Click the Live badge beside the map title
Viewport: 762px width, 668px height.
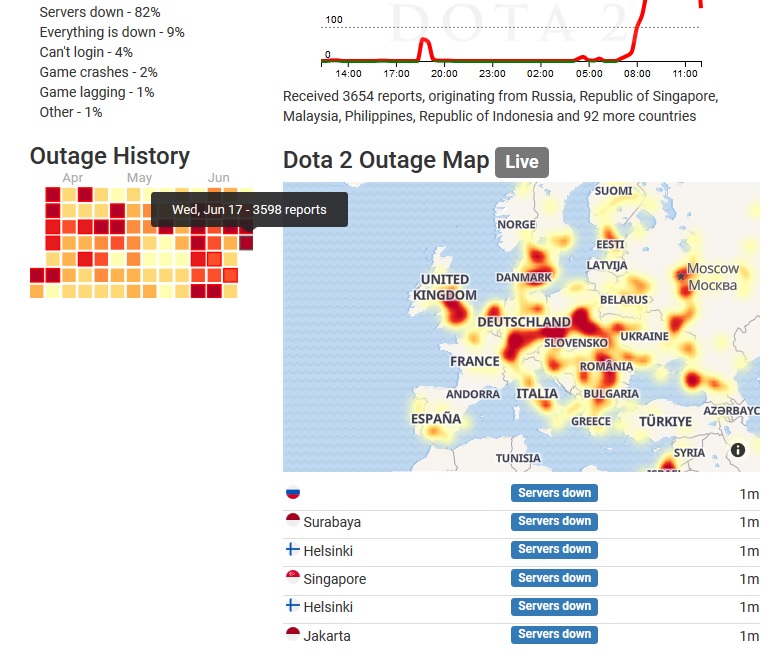pyautogui.click(x=521, y=162)
